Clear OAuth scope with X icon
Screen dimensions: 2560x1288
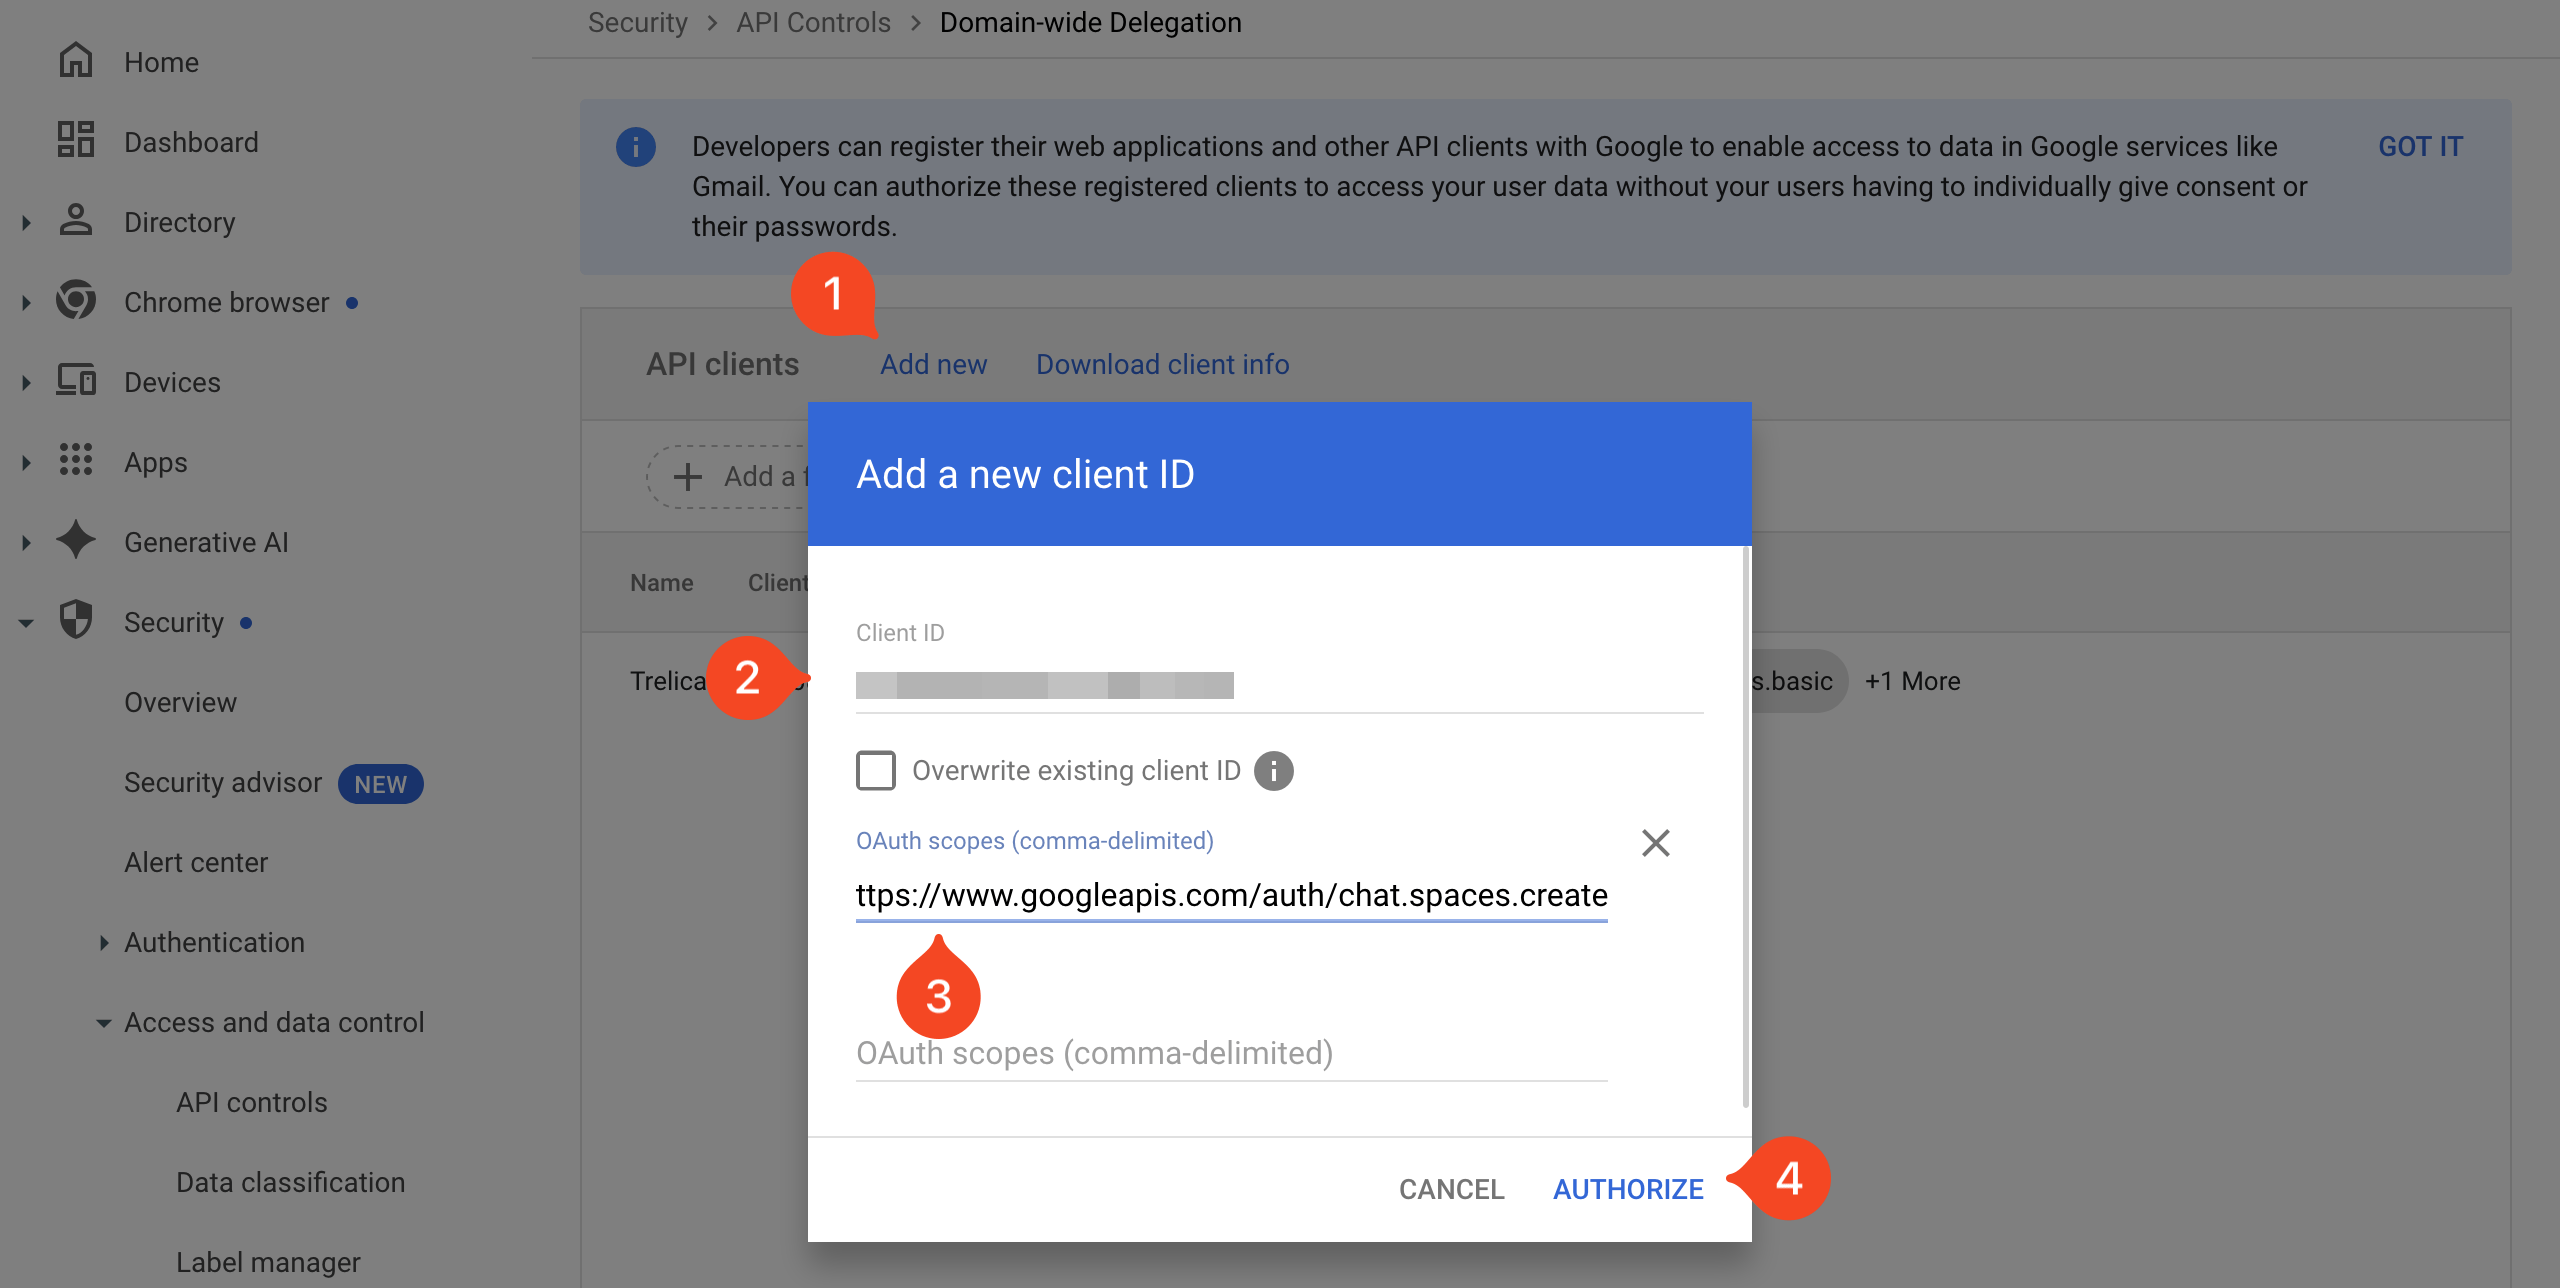pyautogui.click(x=1656, y=843)
